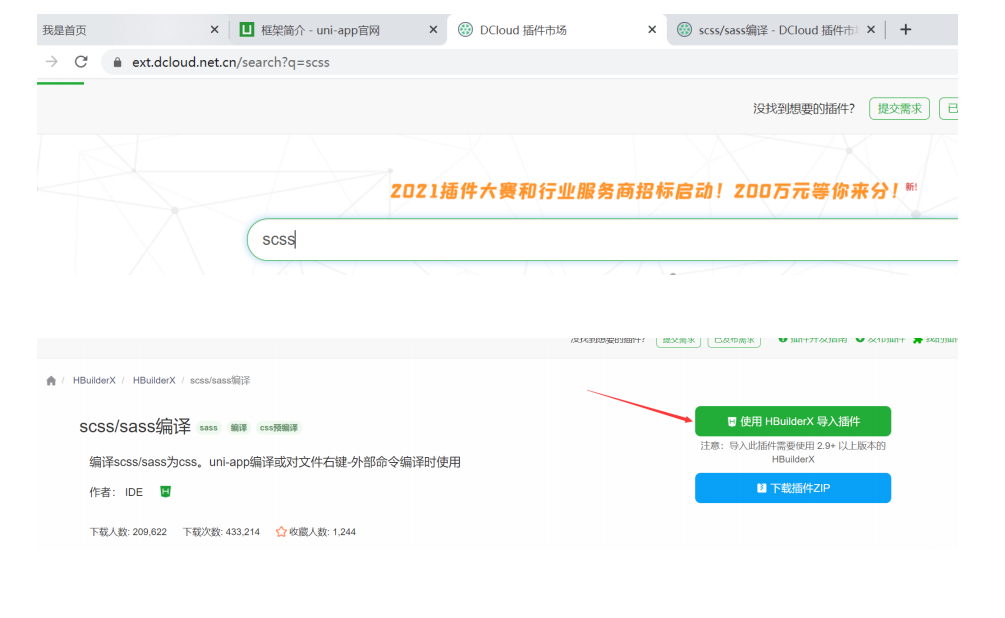This screenshot has height=618, width=1005.
Task: Click the lower partially hidden 提交需求 button
Action: 678,340
